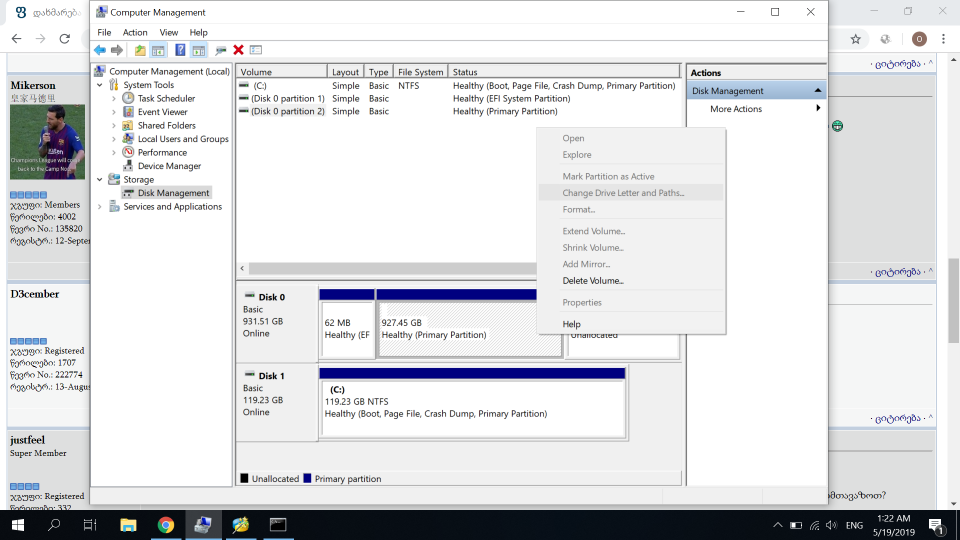Viewport: 960px width, 540px height.
Task: Click the blue Back arrow in toolbar
Action: point(100,50)
